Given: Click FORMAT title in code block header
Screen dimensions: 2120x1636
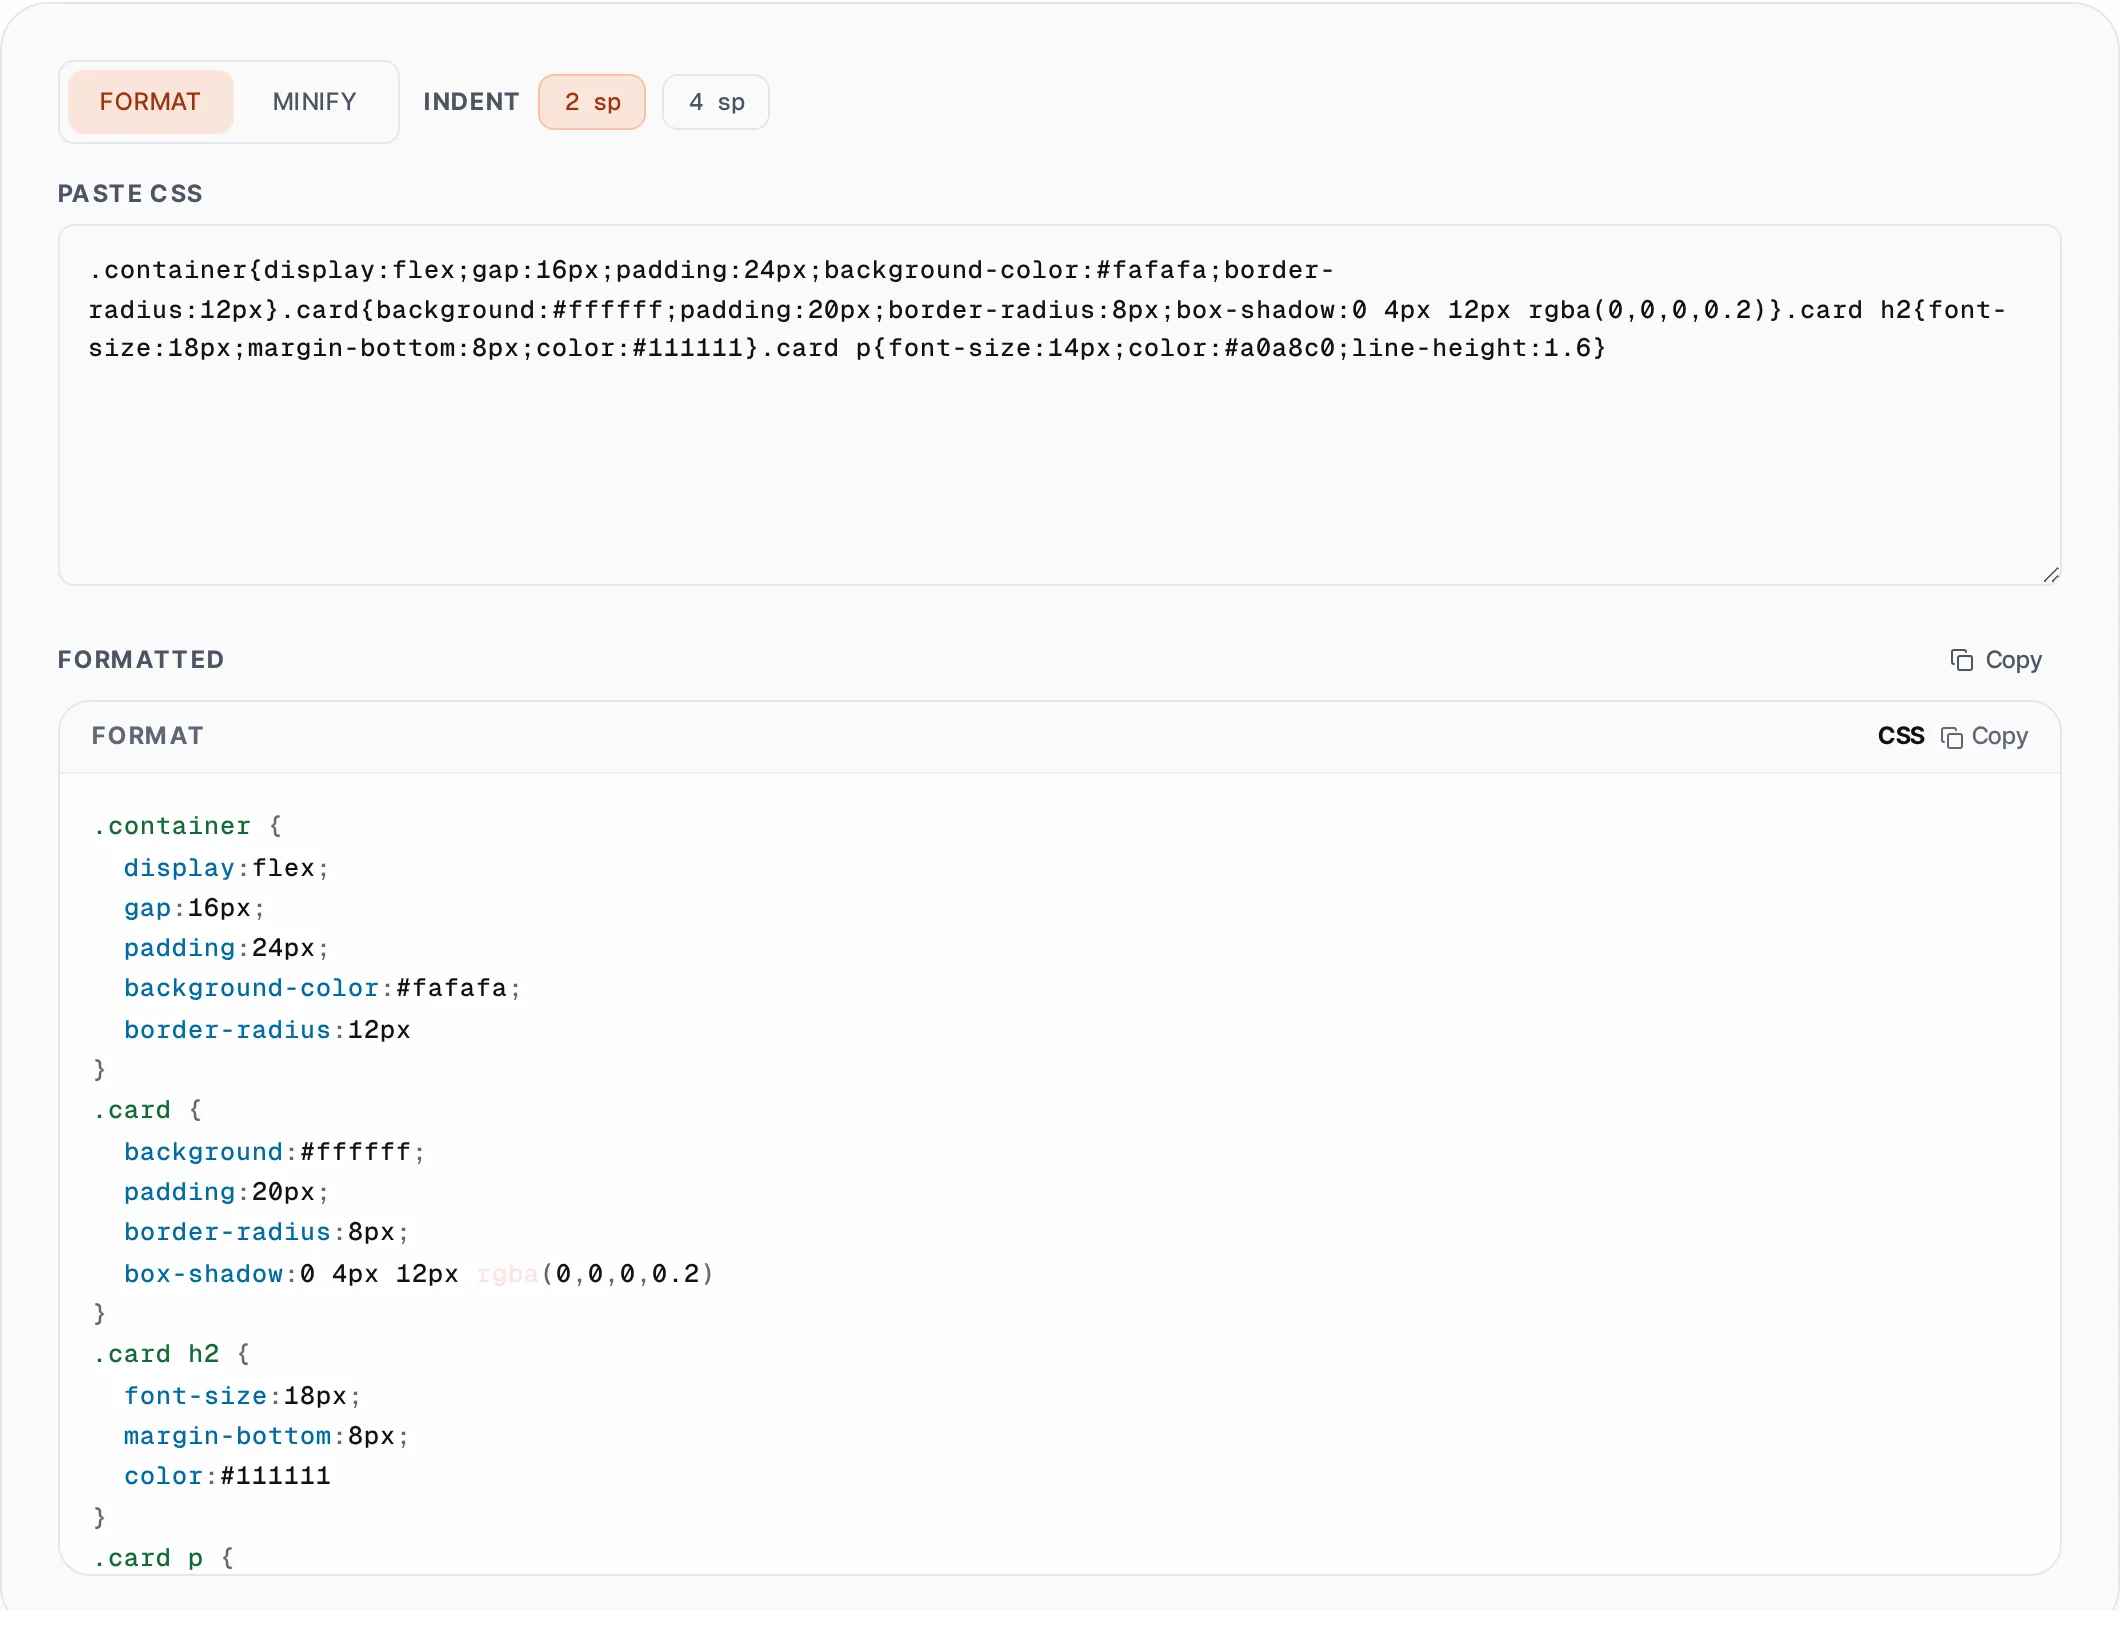Looking at the screenshot, I should click(148, 736).
